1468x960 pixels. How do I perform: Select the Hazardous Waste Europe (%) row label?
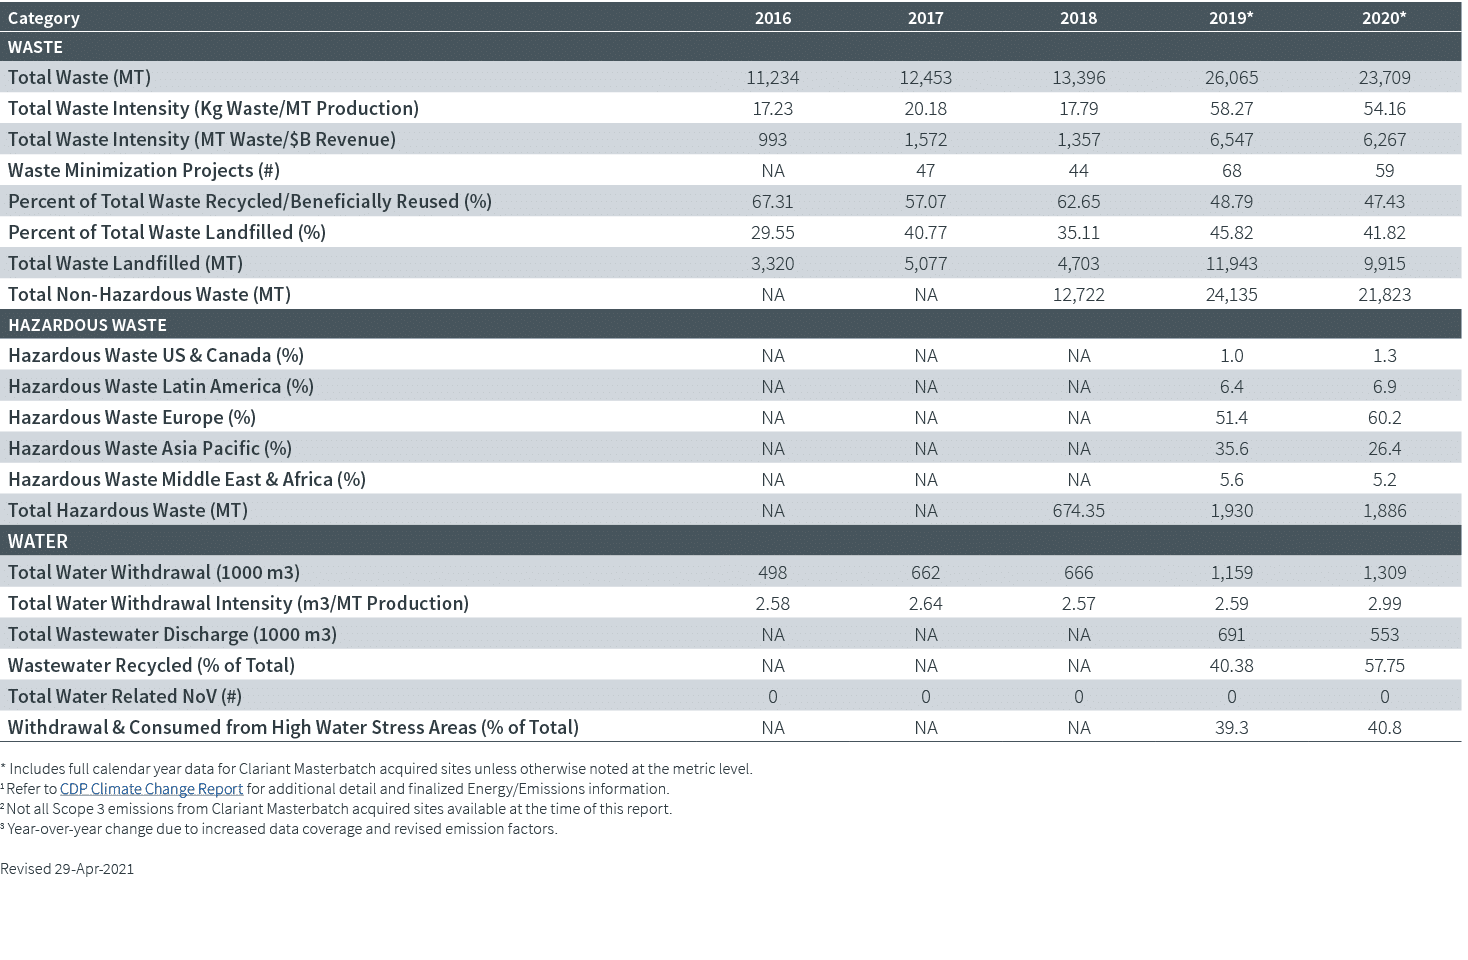[x=131, y=417]
